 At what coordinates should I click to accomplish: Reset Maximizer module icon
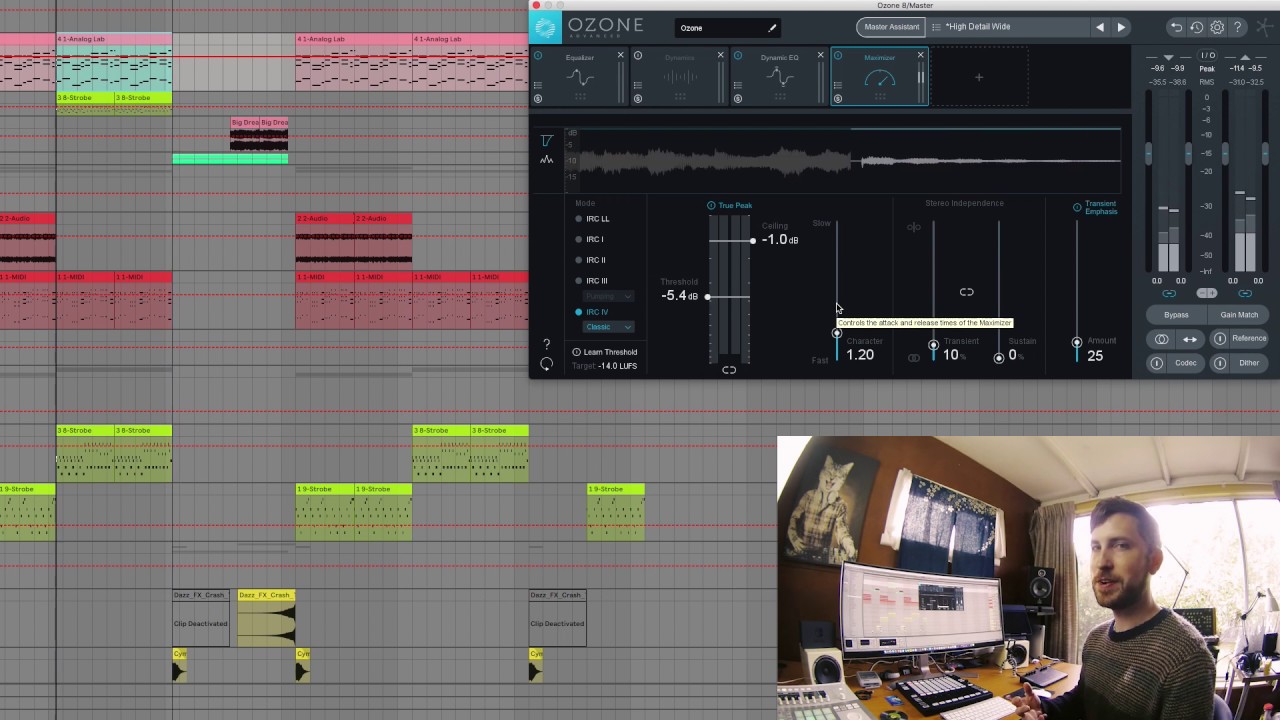point(546,364)
